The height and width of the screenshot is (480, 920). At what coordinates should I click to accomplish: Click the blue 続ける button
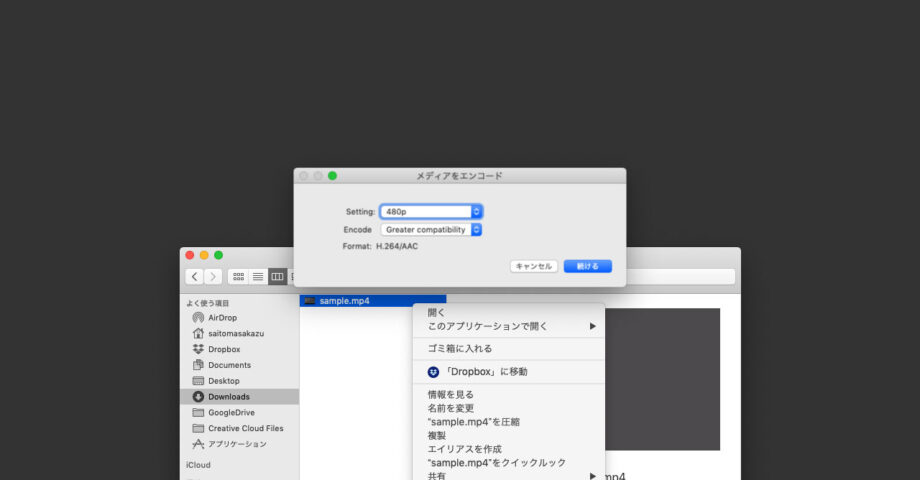(587, 266)
